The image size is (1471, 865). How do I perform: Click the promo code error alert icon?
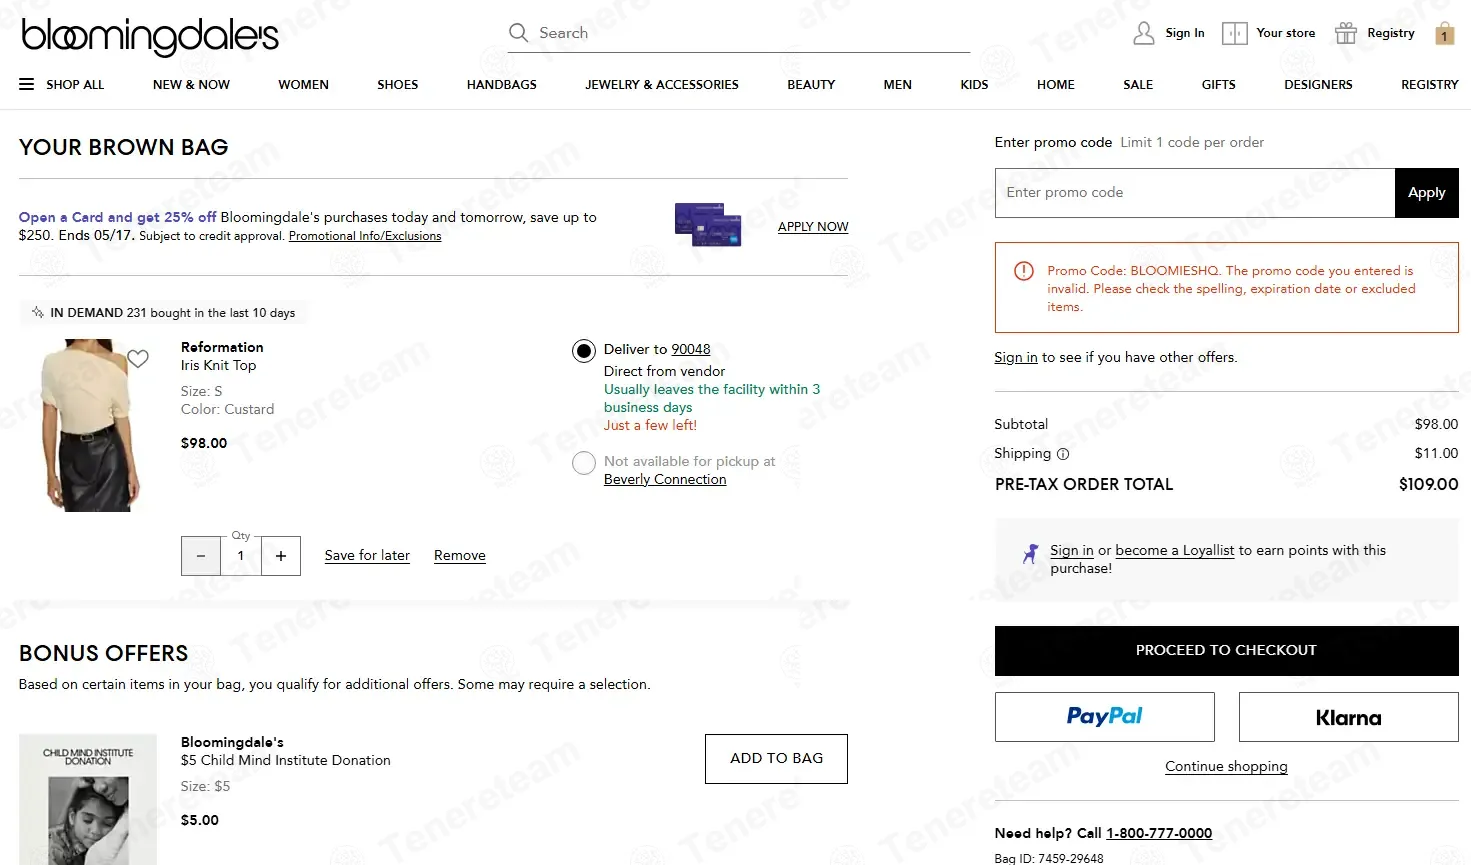pos(1023,271)
